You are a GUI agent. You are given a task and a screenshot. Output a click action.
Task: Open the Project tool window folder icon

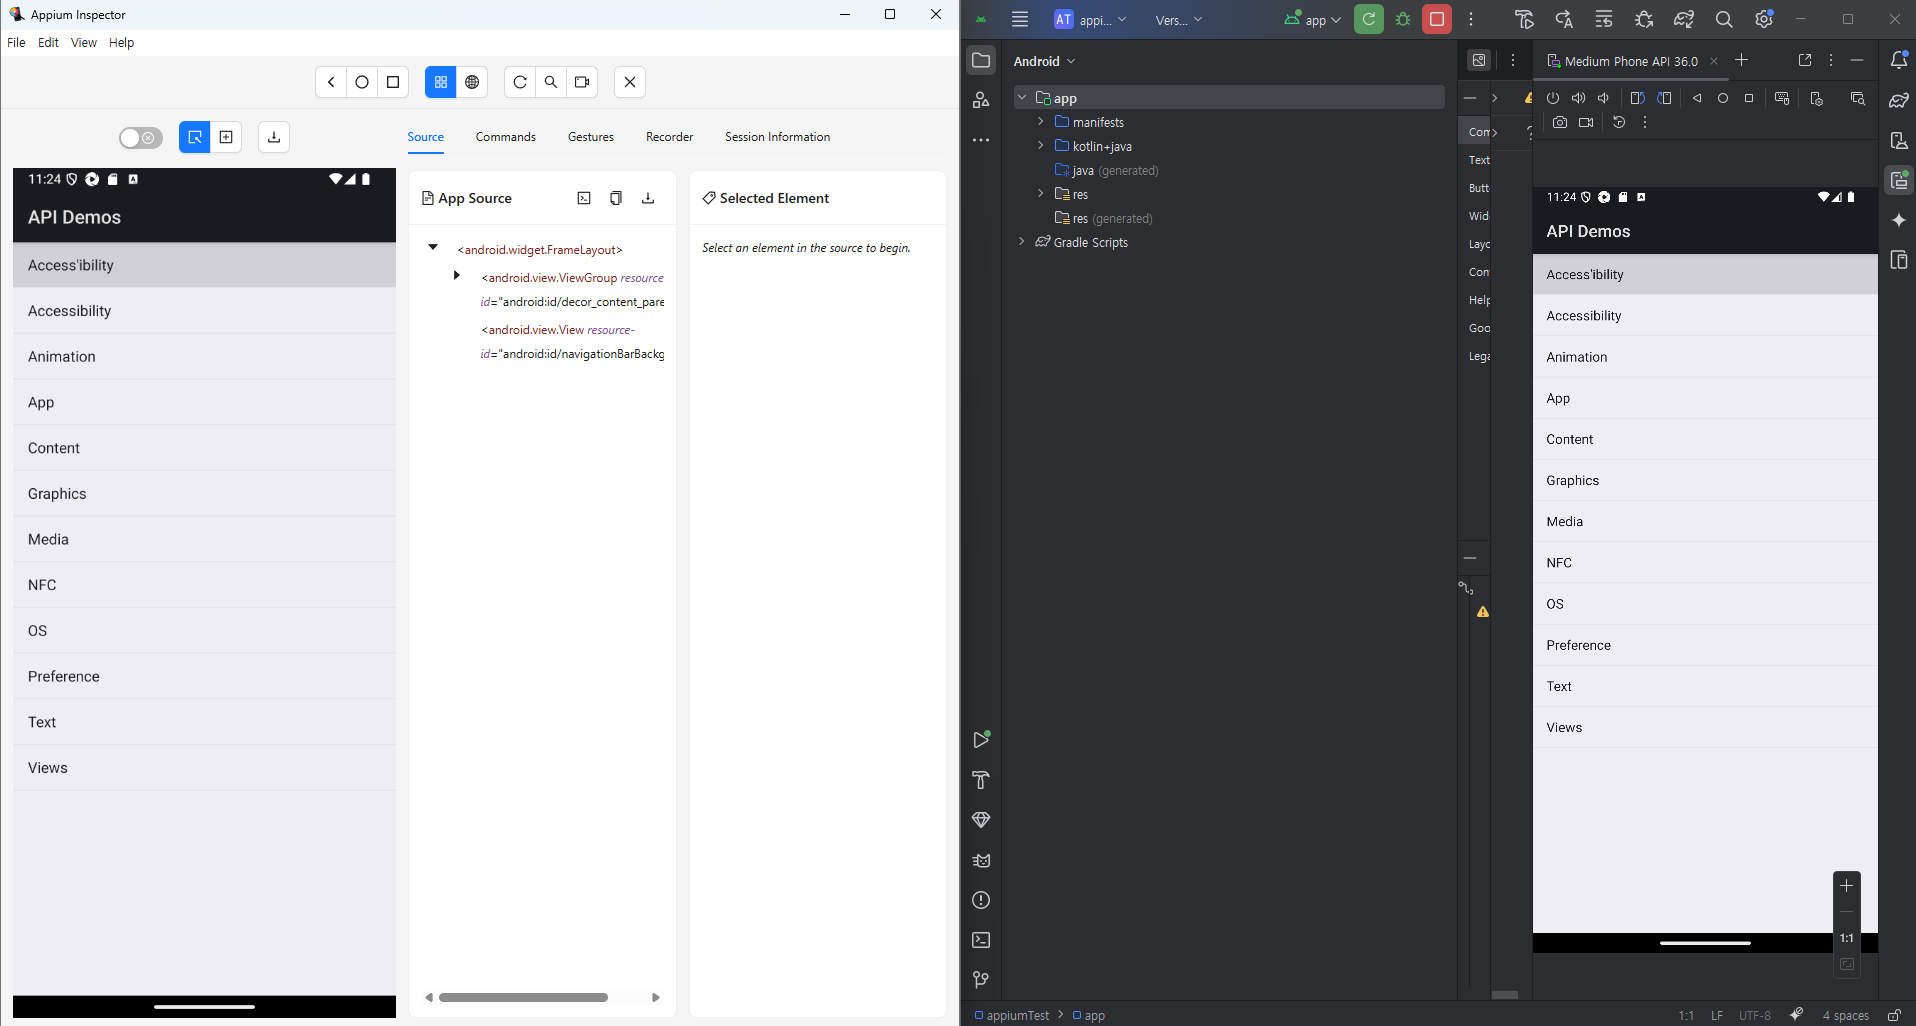pyautogui.click(x=981, y=61)
